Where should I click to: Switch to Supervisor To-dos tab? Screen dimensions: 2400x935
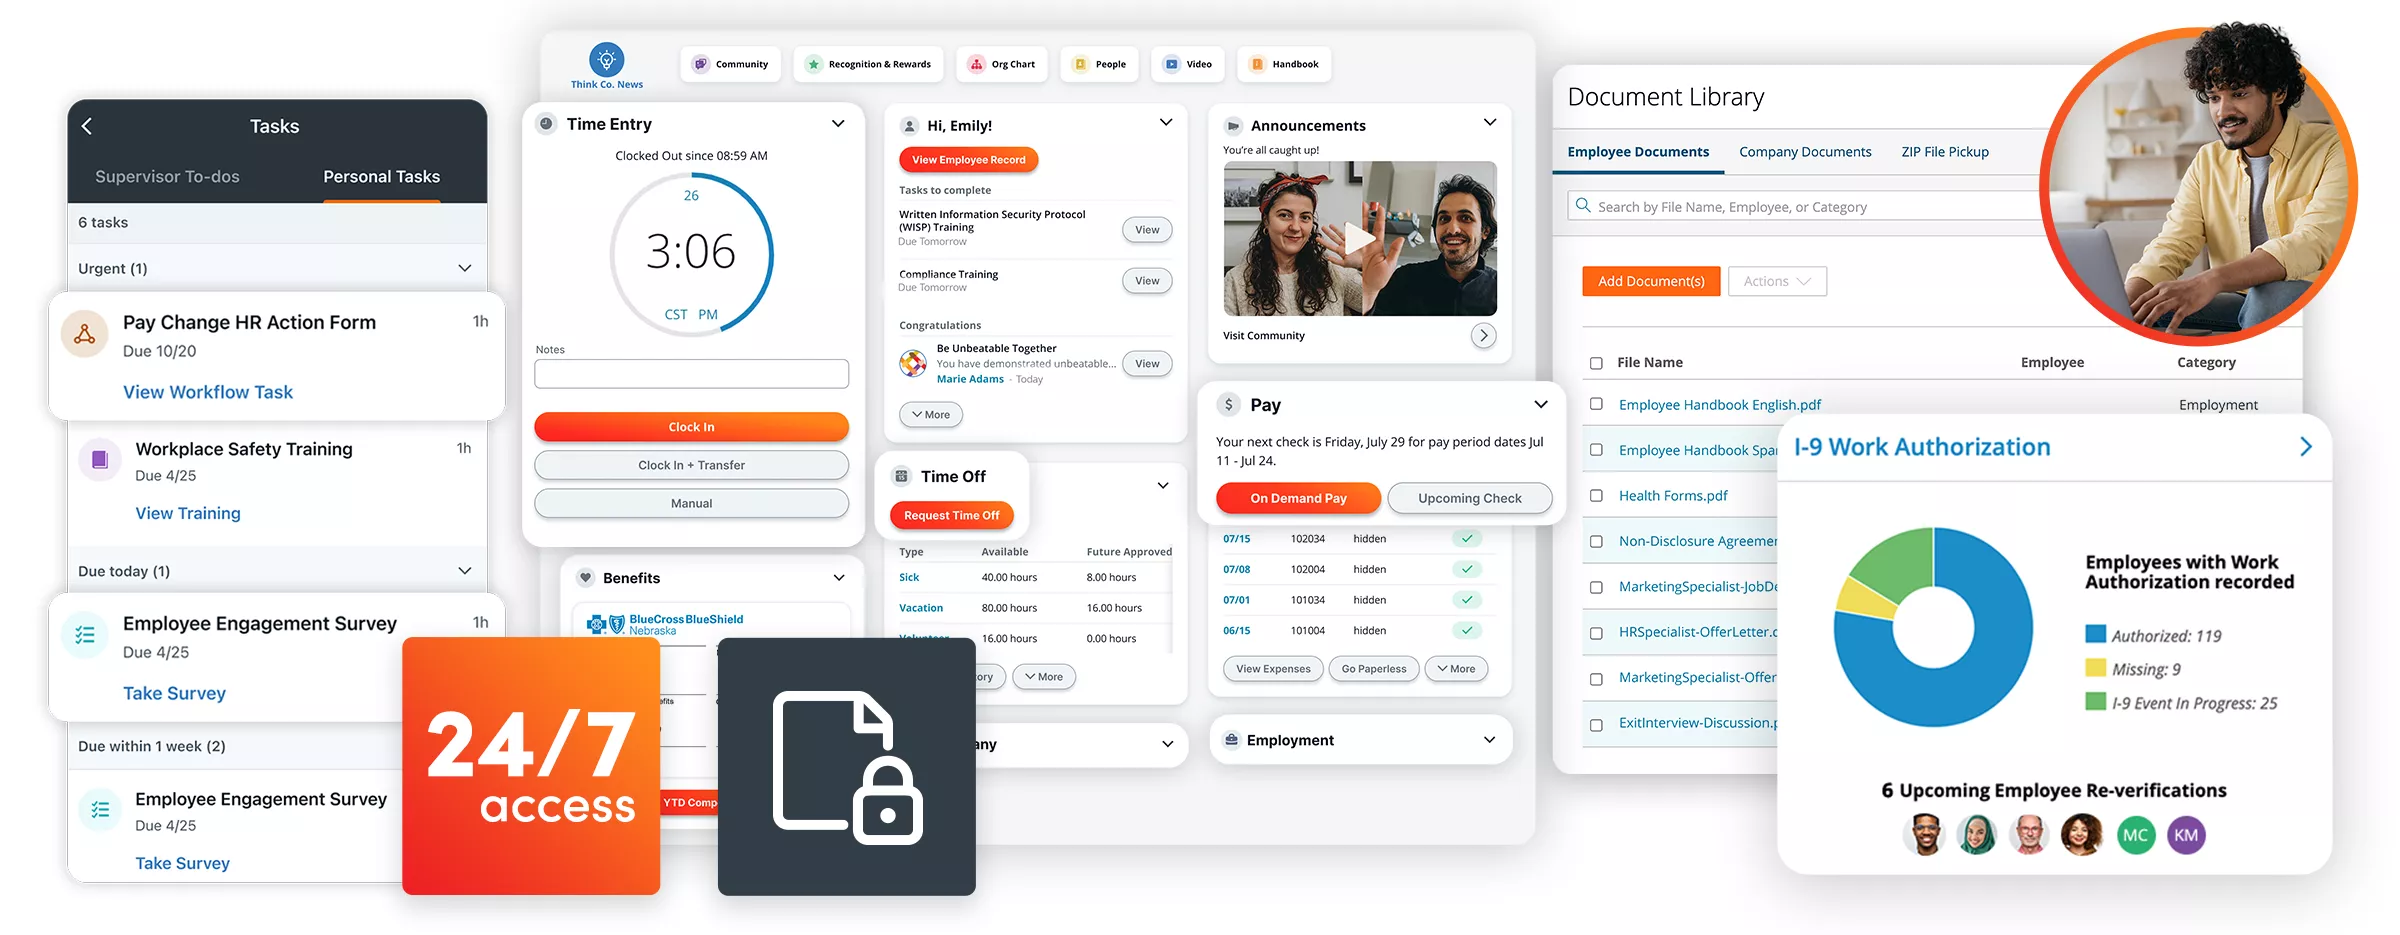point(167,177)
